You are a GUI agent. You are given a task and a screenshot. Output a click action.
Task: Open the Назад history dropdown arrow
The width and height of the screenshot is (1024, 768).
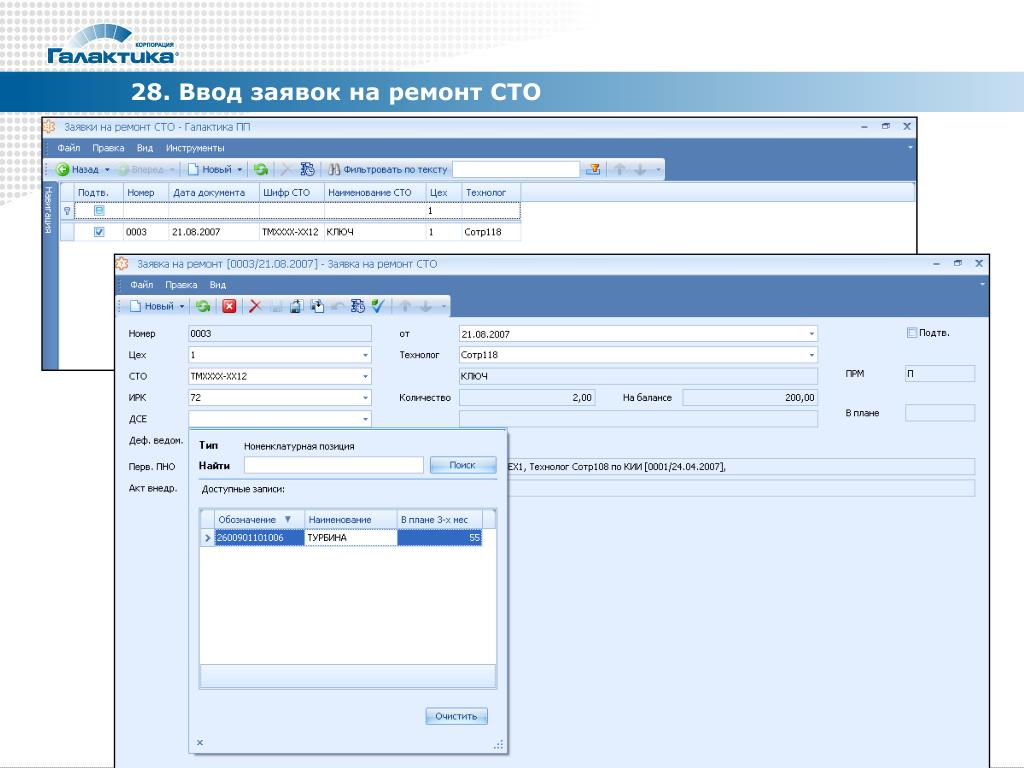[107, 170]
